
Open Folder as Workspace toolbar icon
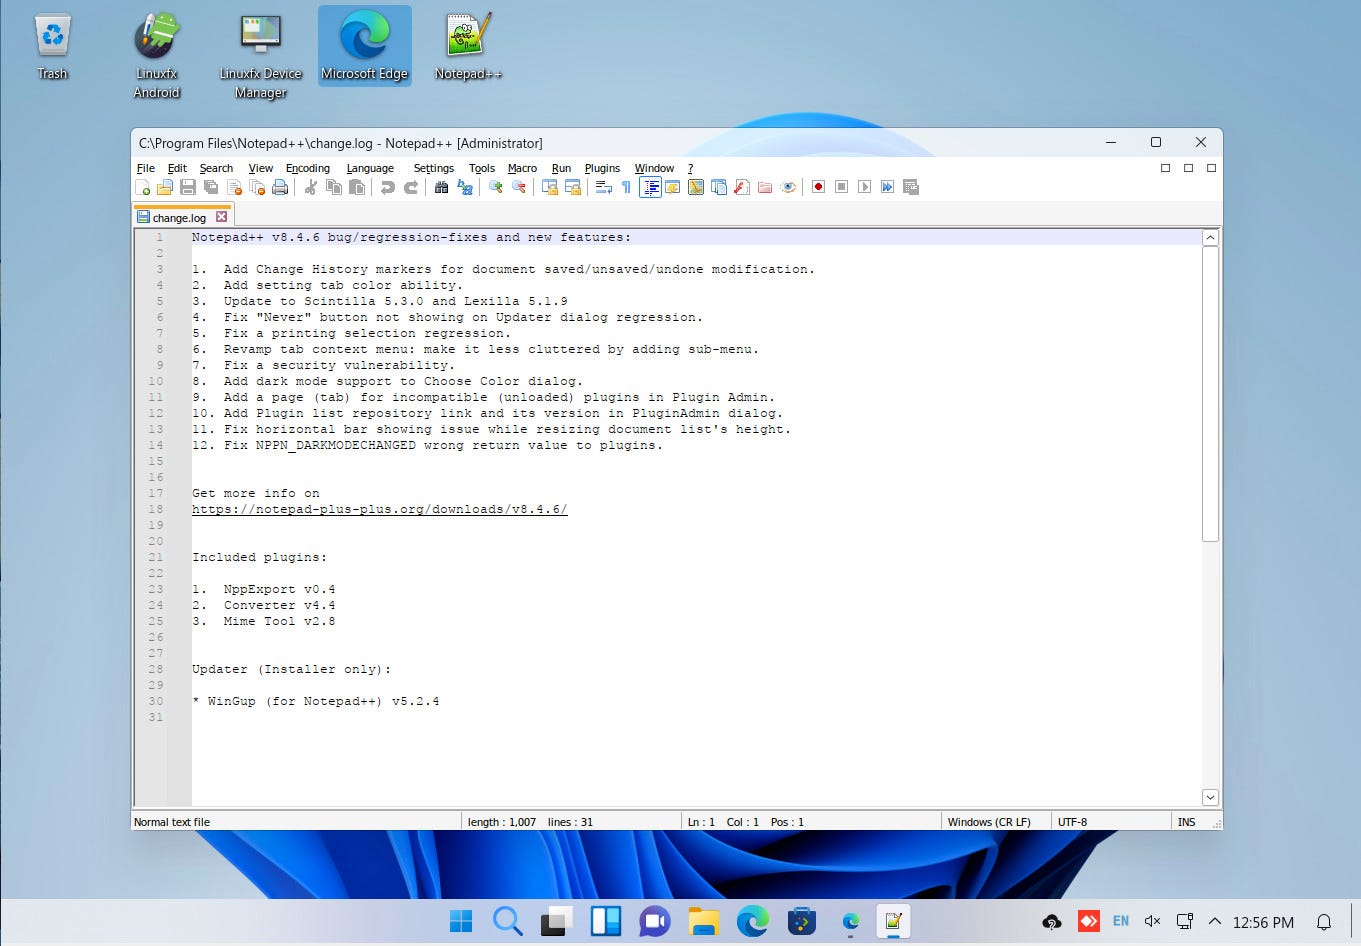(x=765, y=187)
